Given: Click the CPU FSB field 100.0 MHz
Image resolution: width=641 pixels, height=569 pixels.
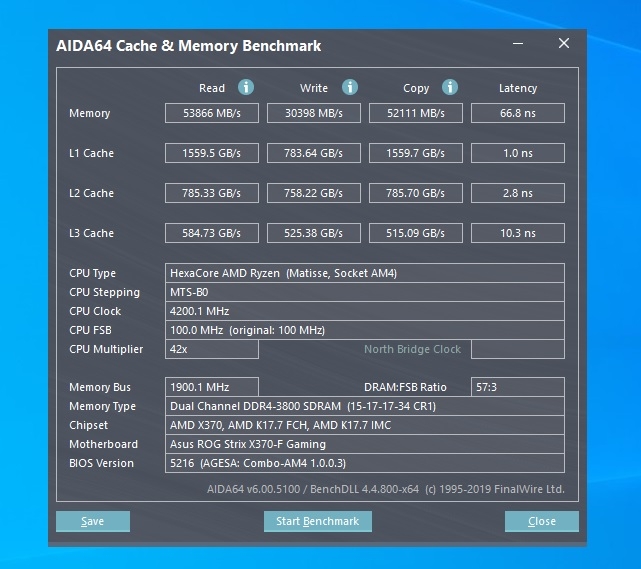Looking at the screenshot, I should tap(365, 330).
